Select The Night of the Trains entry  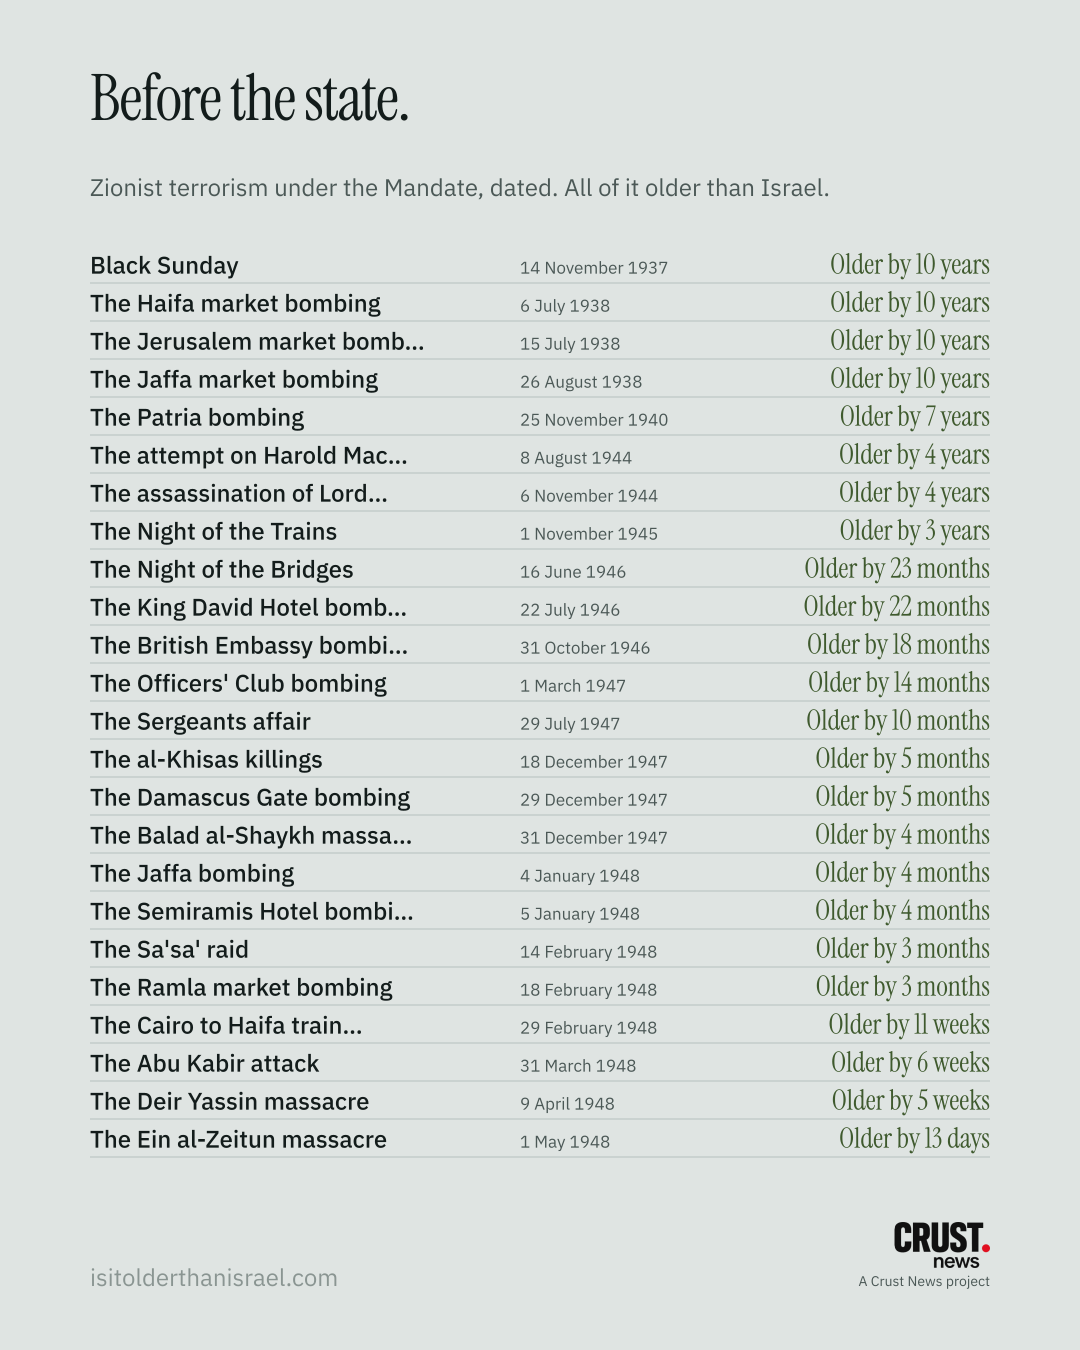coord(540,531)
